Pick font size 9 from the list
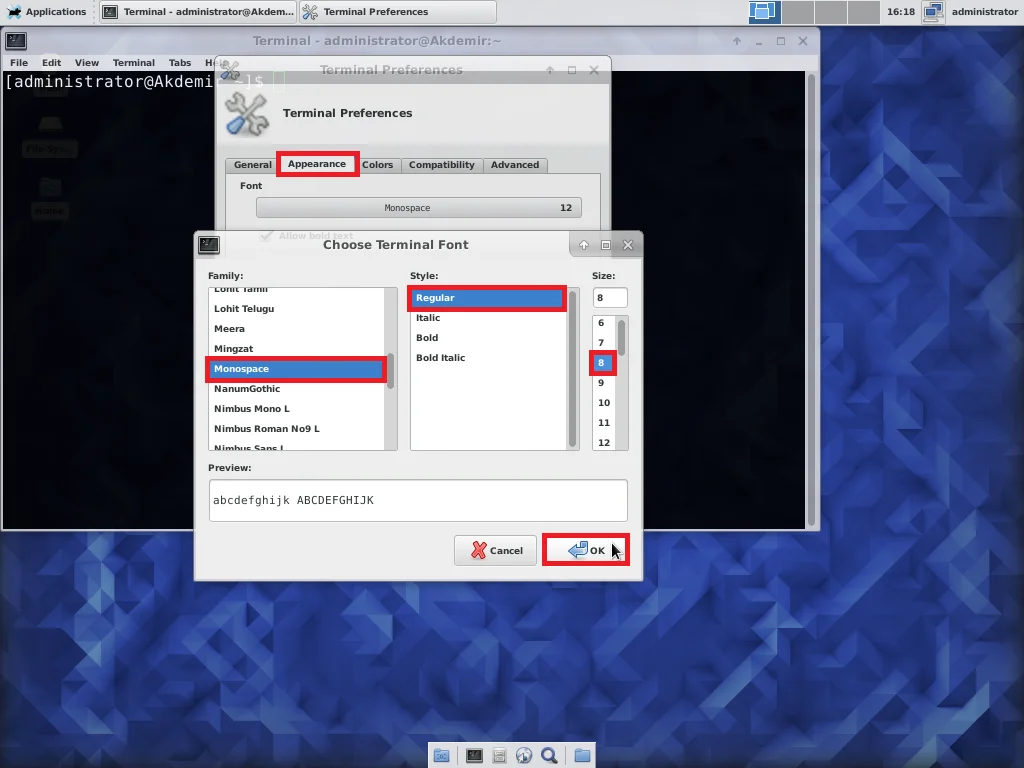The width and height of the screenshot is (1024, 768). (x=601, y=383)
